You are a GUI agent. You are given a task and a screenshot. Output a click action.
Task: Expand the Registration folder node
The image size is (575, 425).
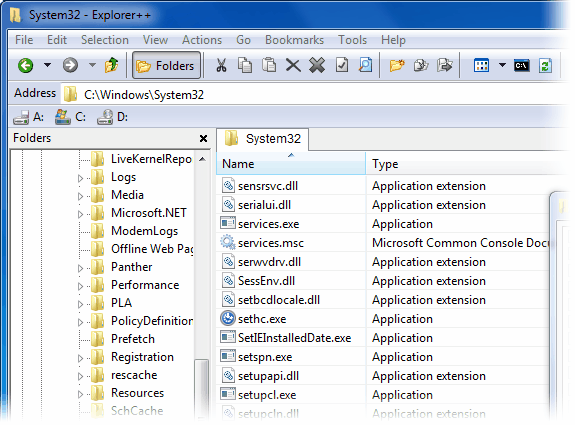coord(80,358)
